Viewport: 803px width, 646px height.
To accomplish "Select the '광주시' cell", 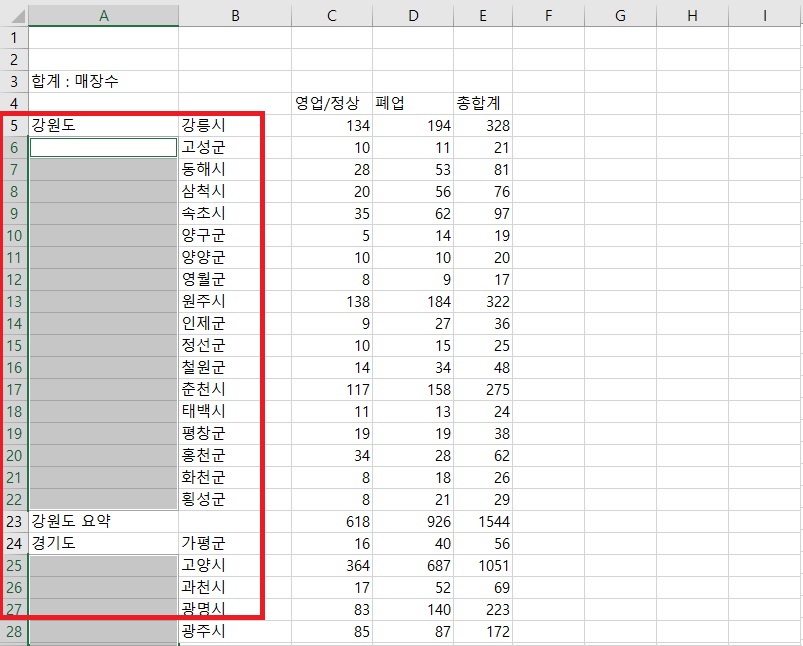I will click(x=235, y=632).
